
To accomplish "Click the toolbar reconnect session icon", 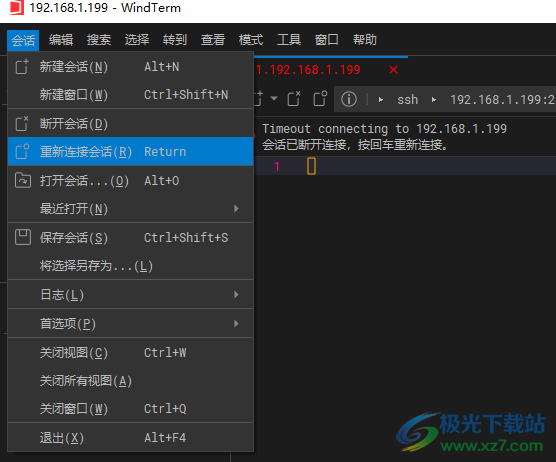I will pyautogui.click(x=320, y=99).
